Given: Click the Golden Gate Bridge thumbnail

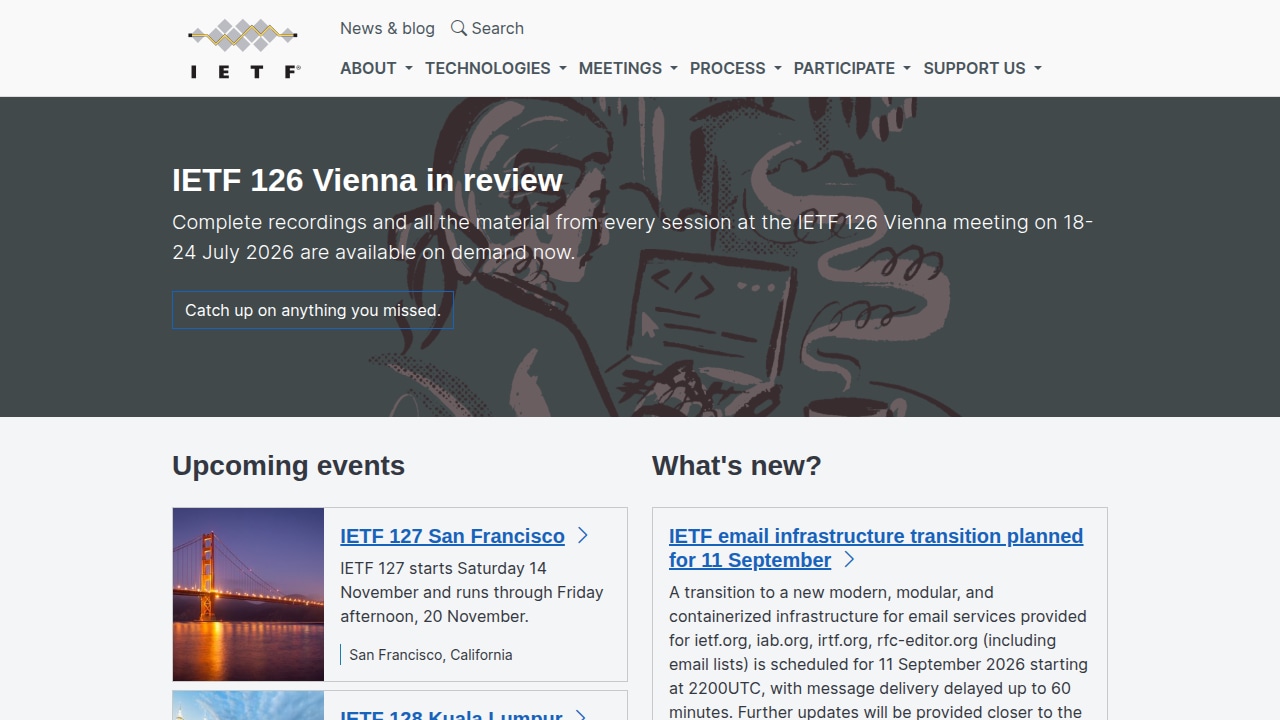Looking at the screenshot, I should click(248, 594).
